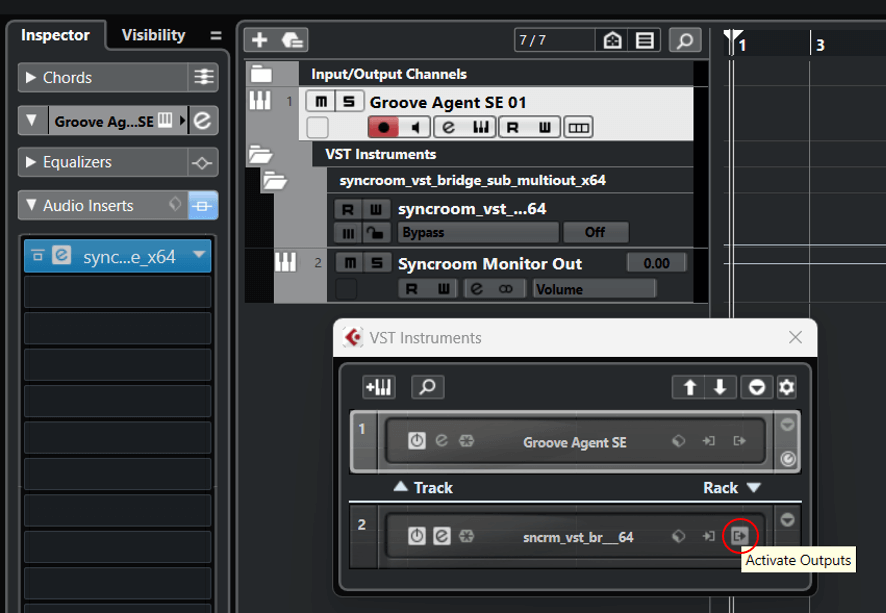Open the Find Tracks search icon

coord(684,40)
